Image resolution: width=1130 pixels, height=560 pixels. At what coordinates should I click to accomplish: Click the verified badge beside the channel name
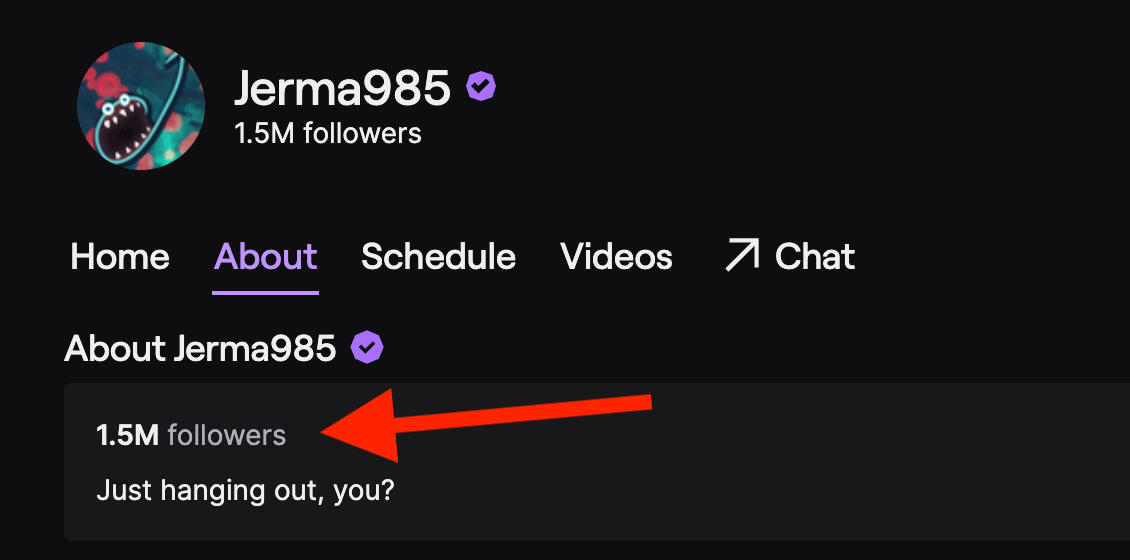click(x=481, y=88)
